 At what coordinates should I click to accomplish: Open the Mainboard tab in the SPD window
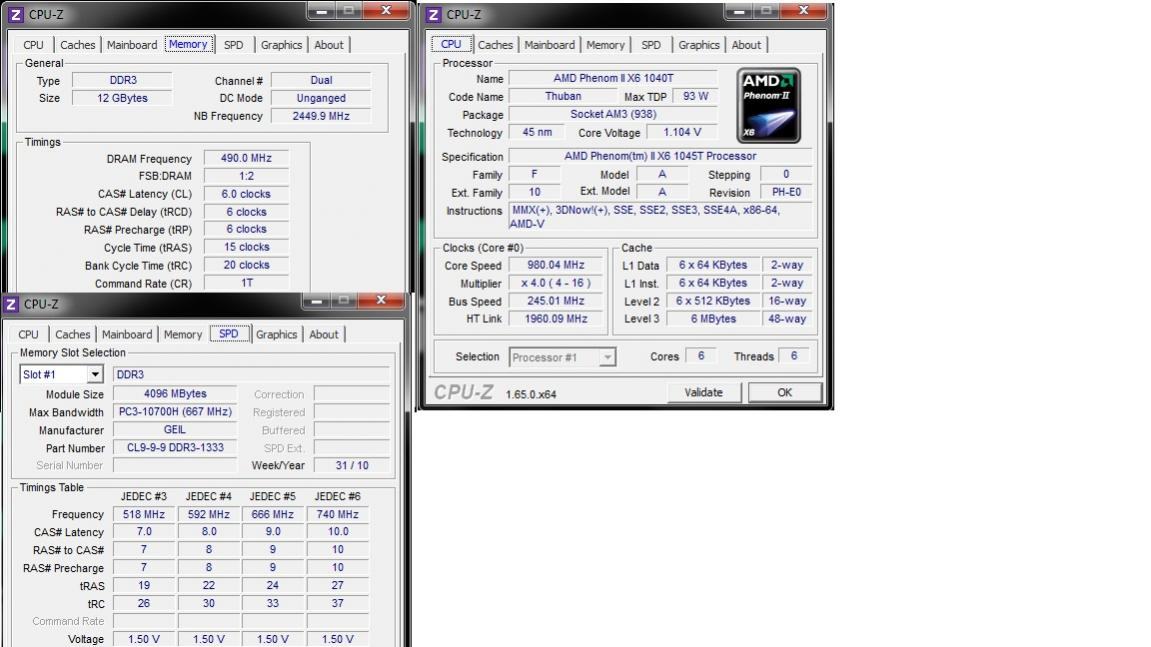click(x=127, y=334)
